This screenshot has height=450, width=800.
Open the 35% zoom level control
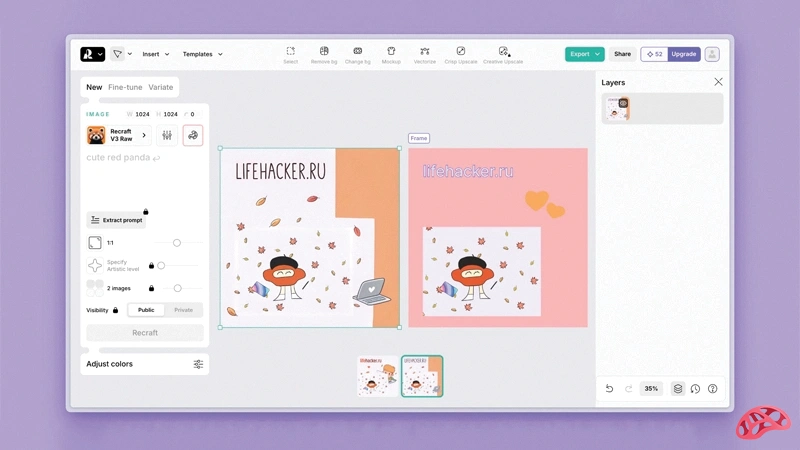point(651,389)
